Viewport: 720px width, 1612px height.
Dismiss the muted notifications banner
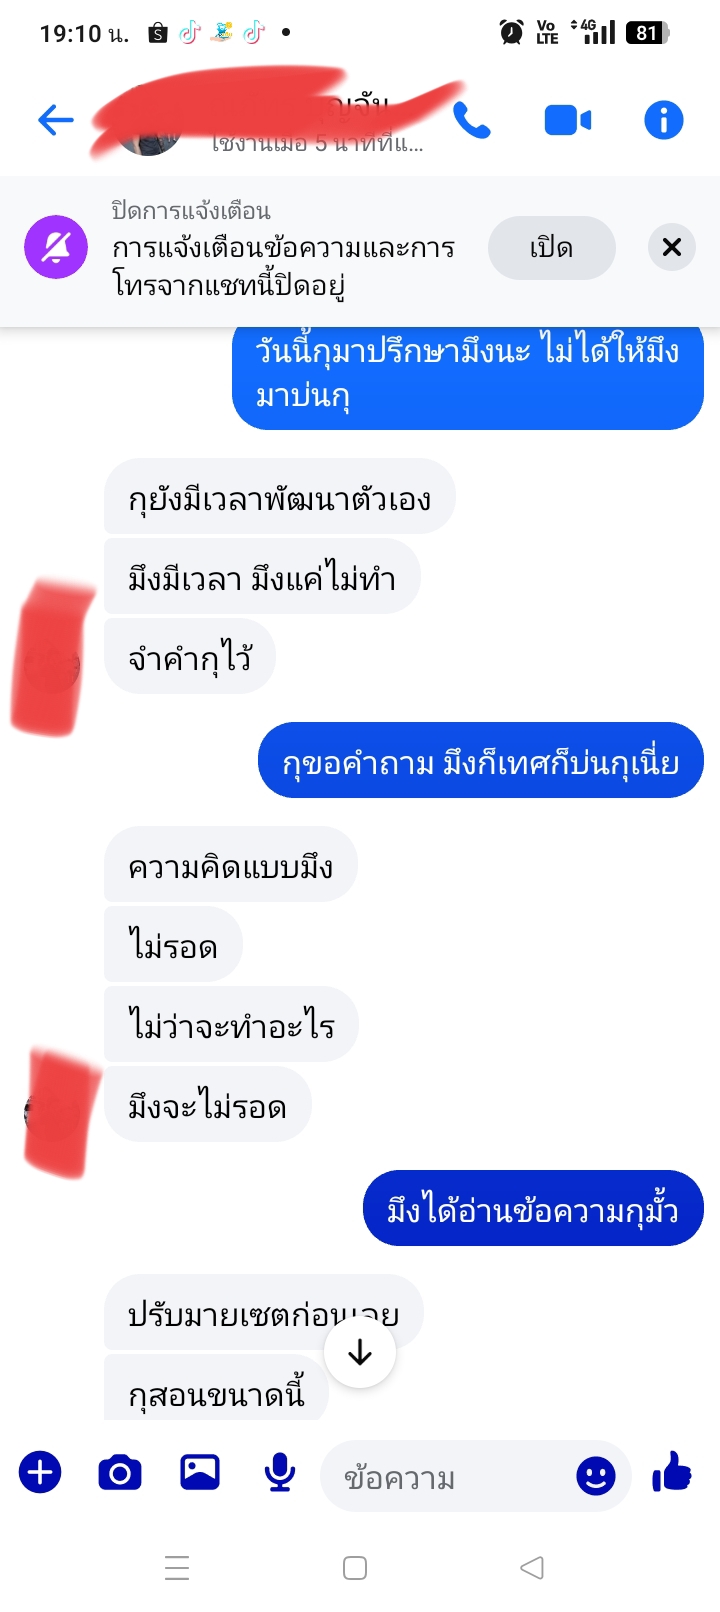click(672, 247)
